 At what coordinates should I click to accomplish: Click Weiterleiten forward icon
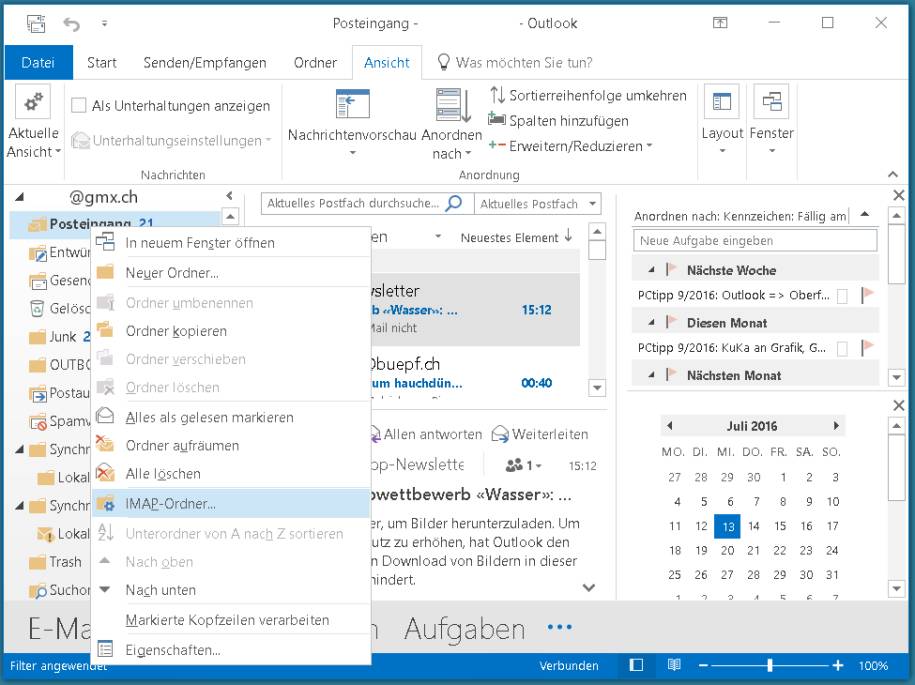click(500, 434)
